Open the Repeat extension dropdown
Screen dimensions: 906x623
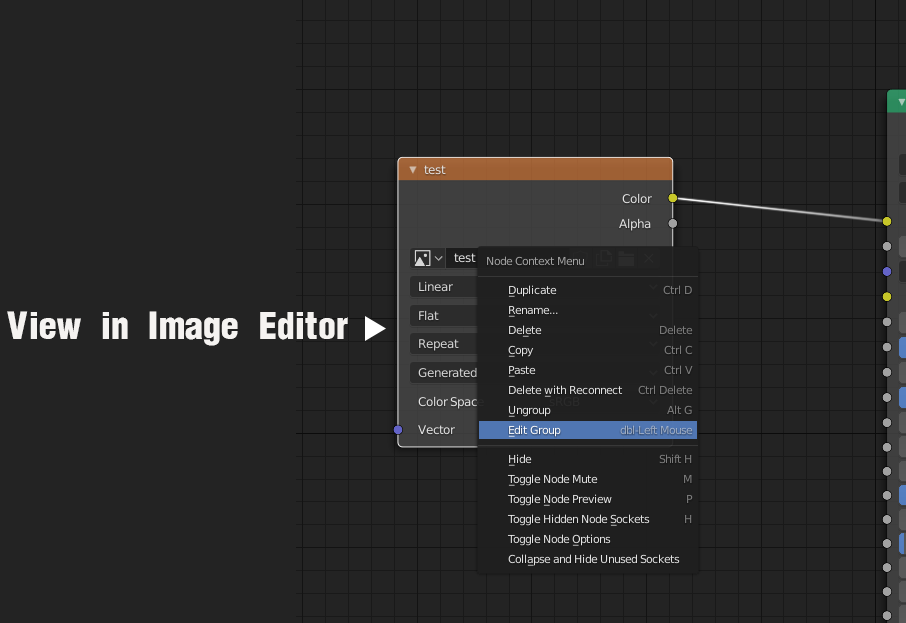444,344
